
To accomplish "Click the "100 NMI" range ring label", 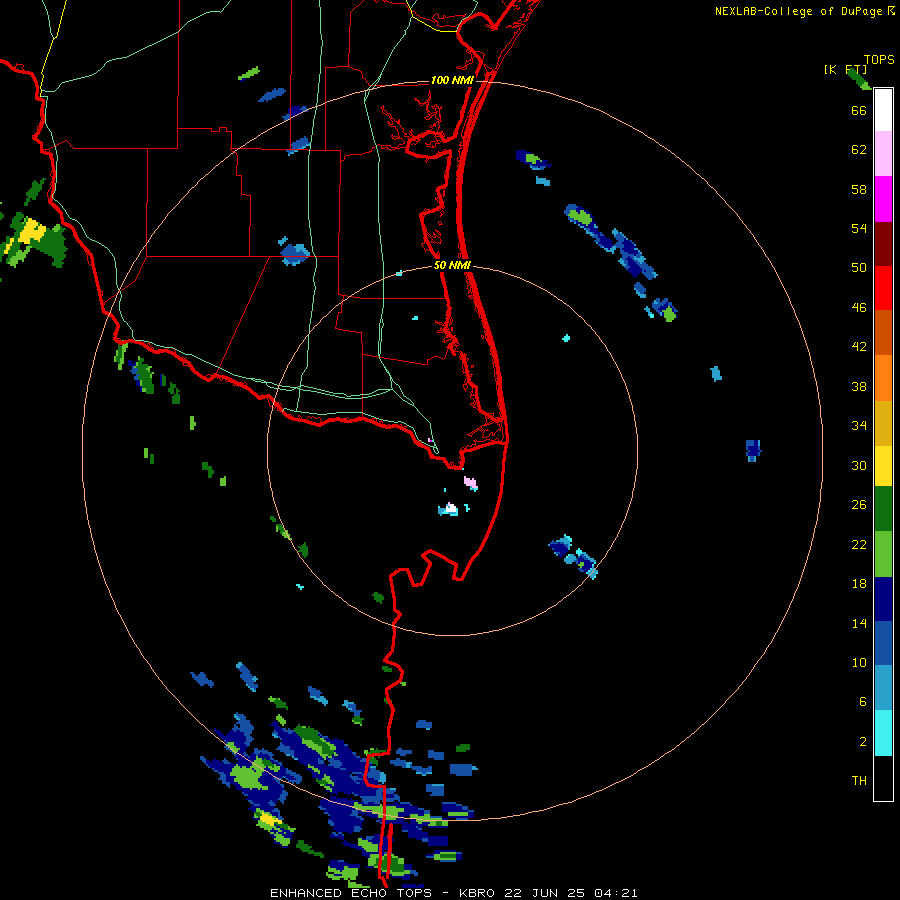I will pos(452,80).
